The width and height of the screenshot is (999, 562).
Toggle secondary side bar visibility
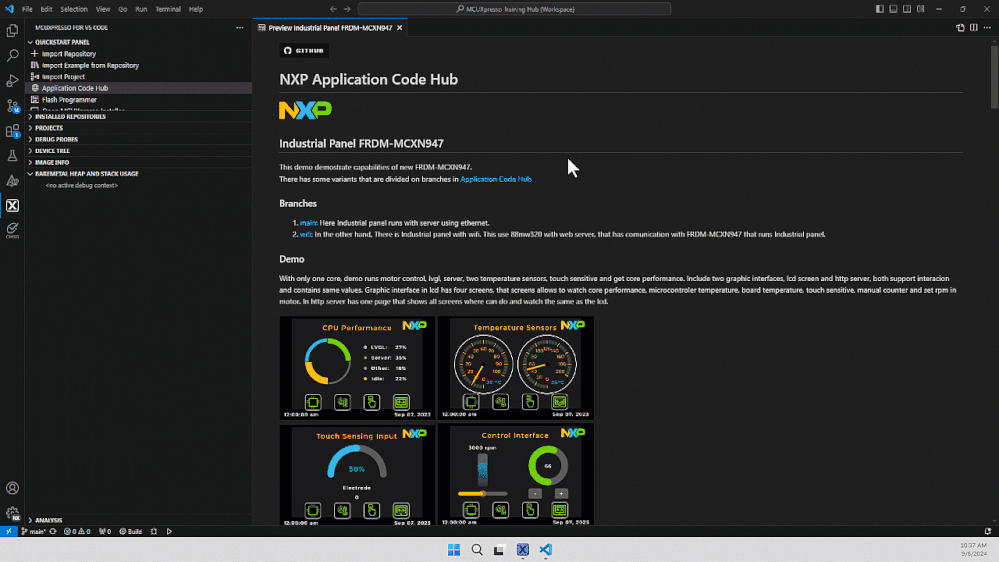[907, 9]
